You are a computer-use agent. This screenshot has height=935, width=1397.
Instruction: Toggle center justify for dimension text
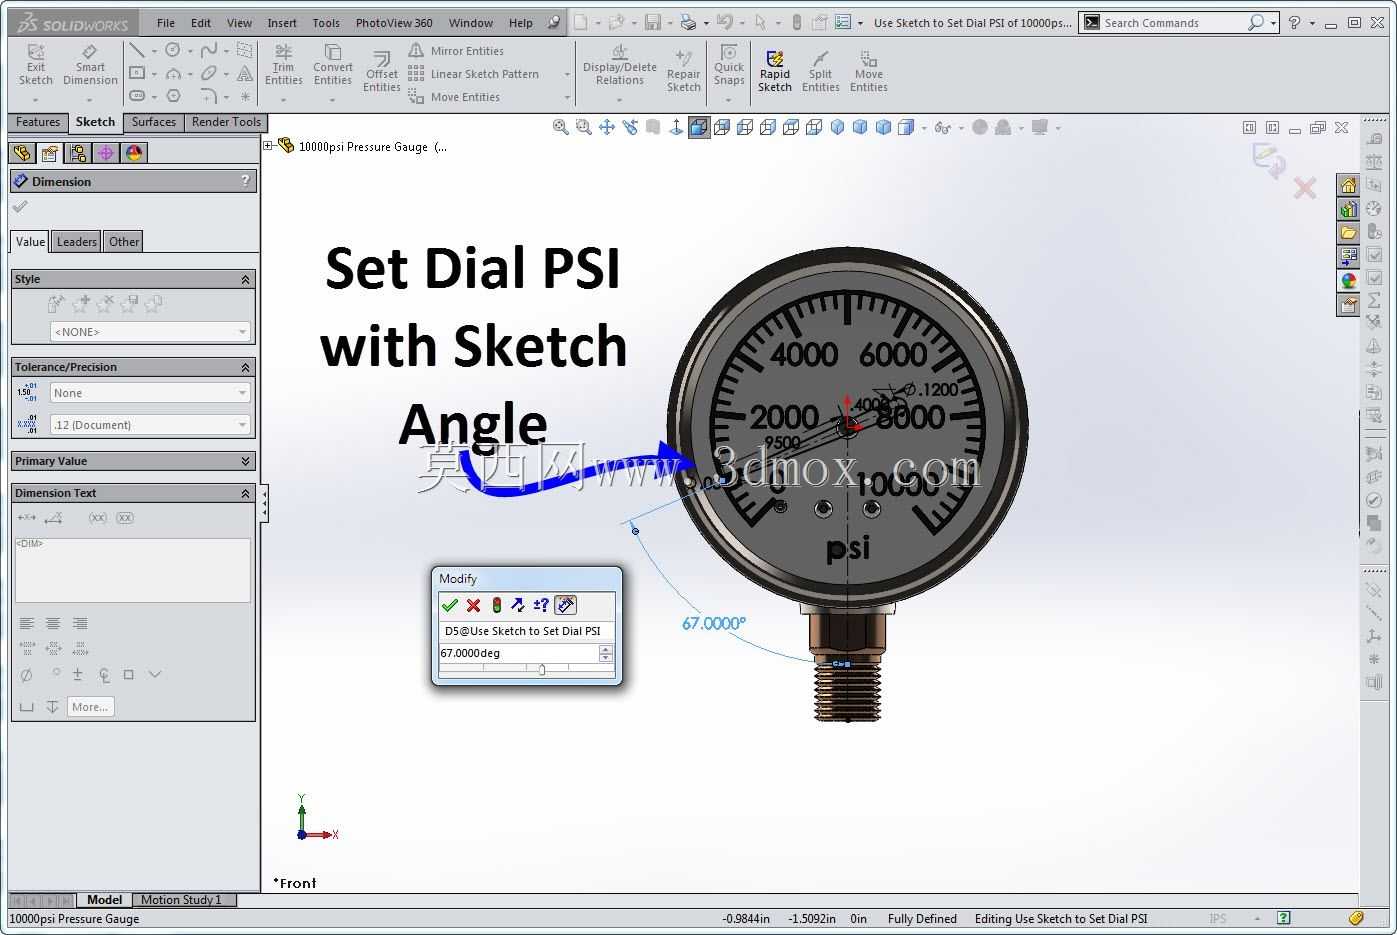53,624
